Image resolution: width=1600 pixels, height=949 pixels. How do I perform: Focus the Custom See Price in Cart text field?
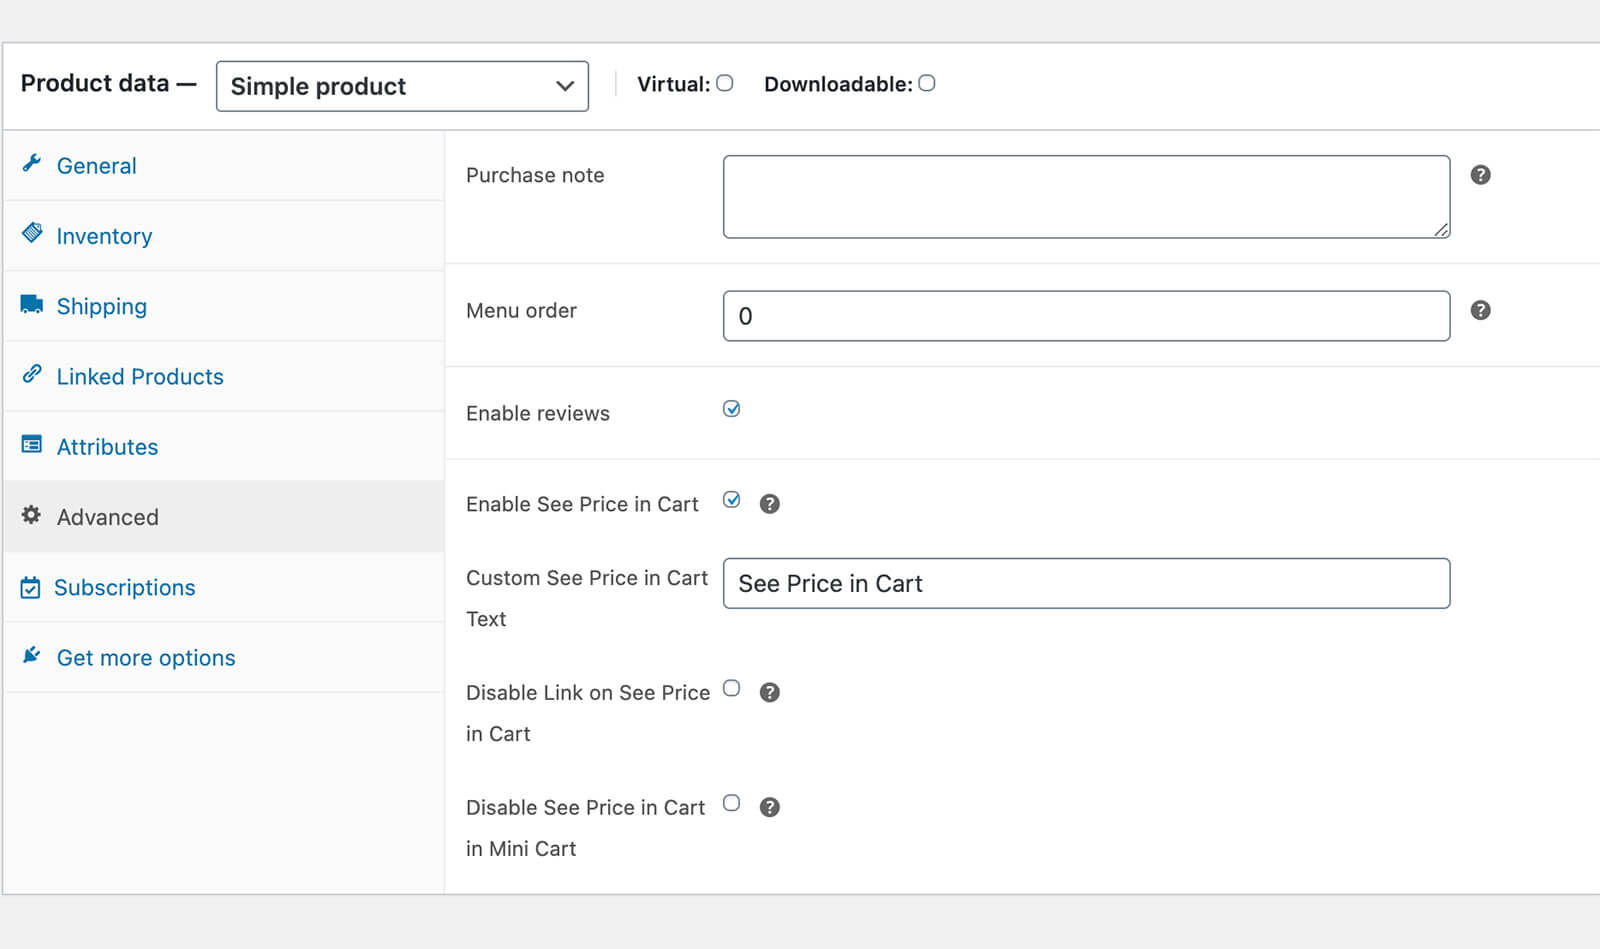point(1086,583)
